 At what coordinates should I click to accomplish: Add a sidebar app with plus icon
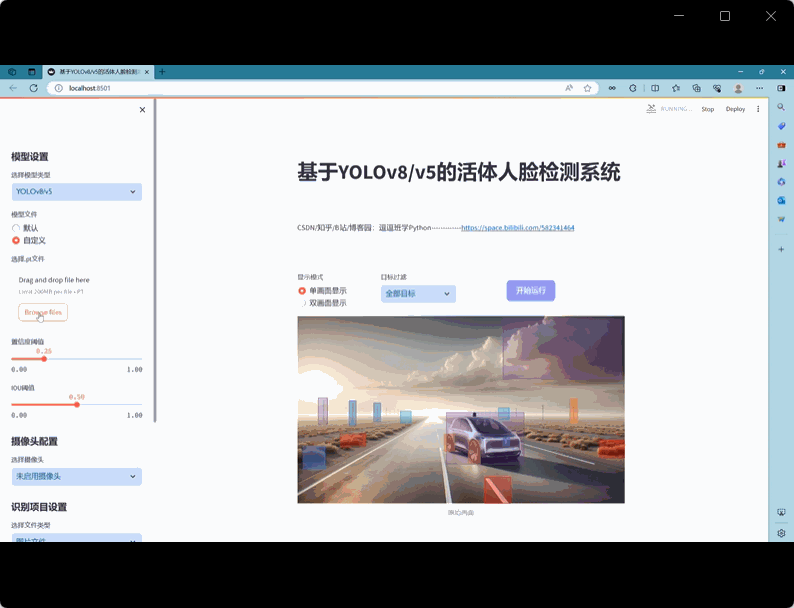pos(781,249)
